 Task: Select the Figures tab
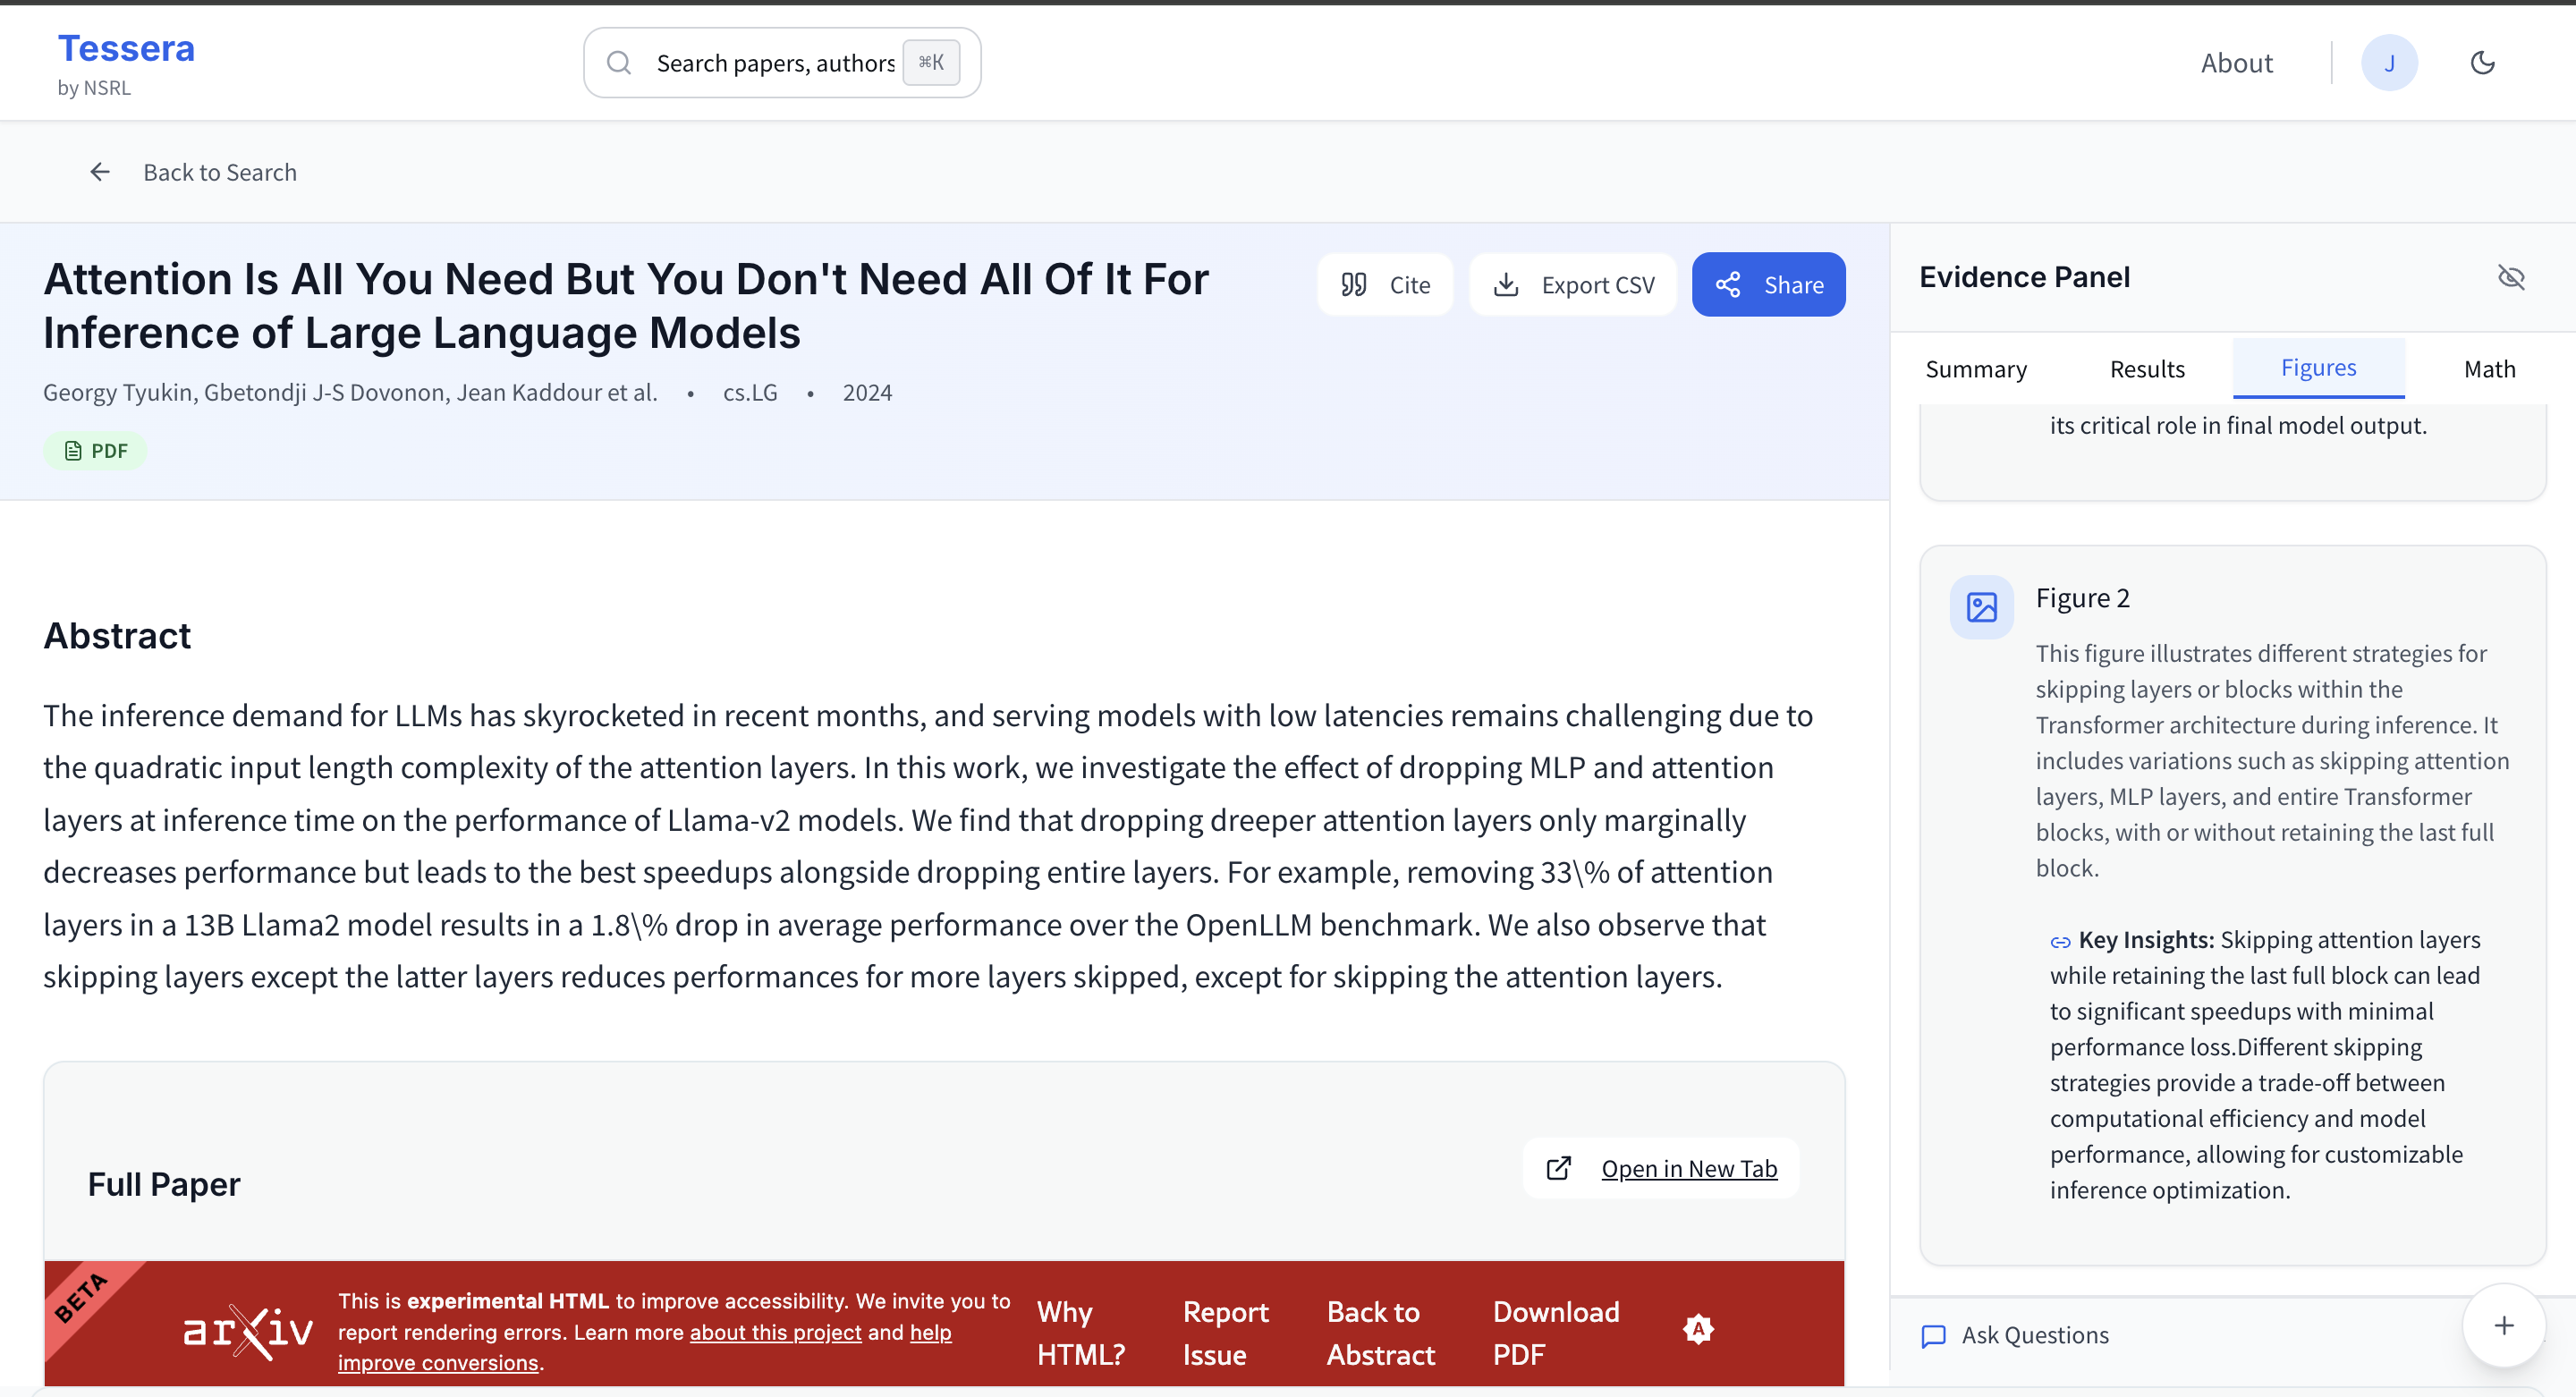pos(2318,368)
